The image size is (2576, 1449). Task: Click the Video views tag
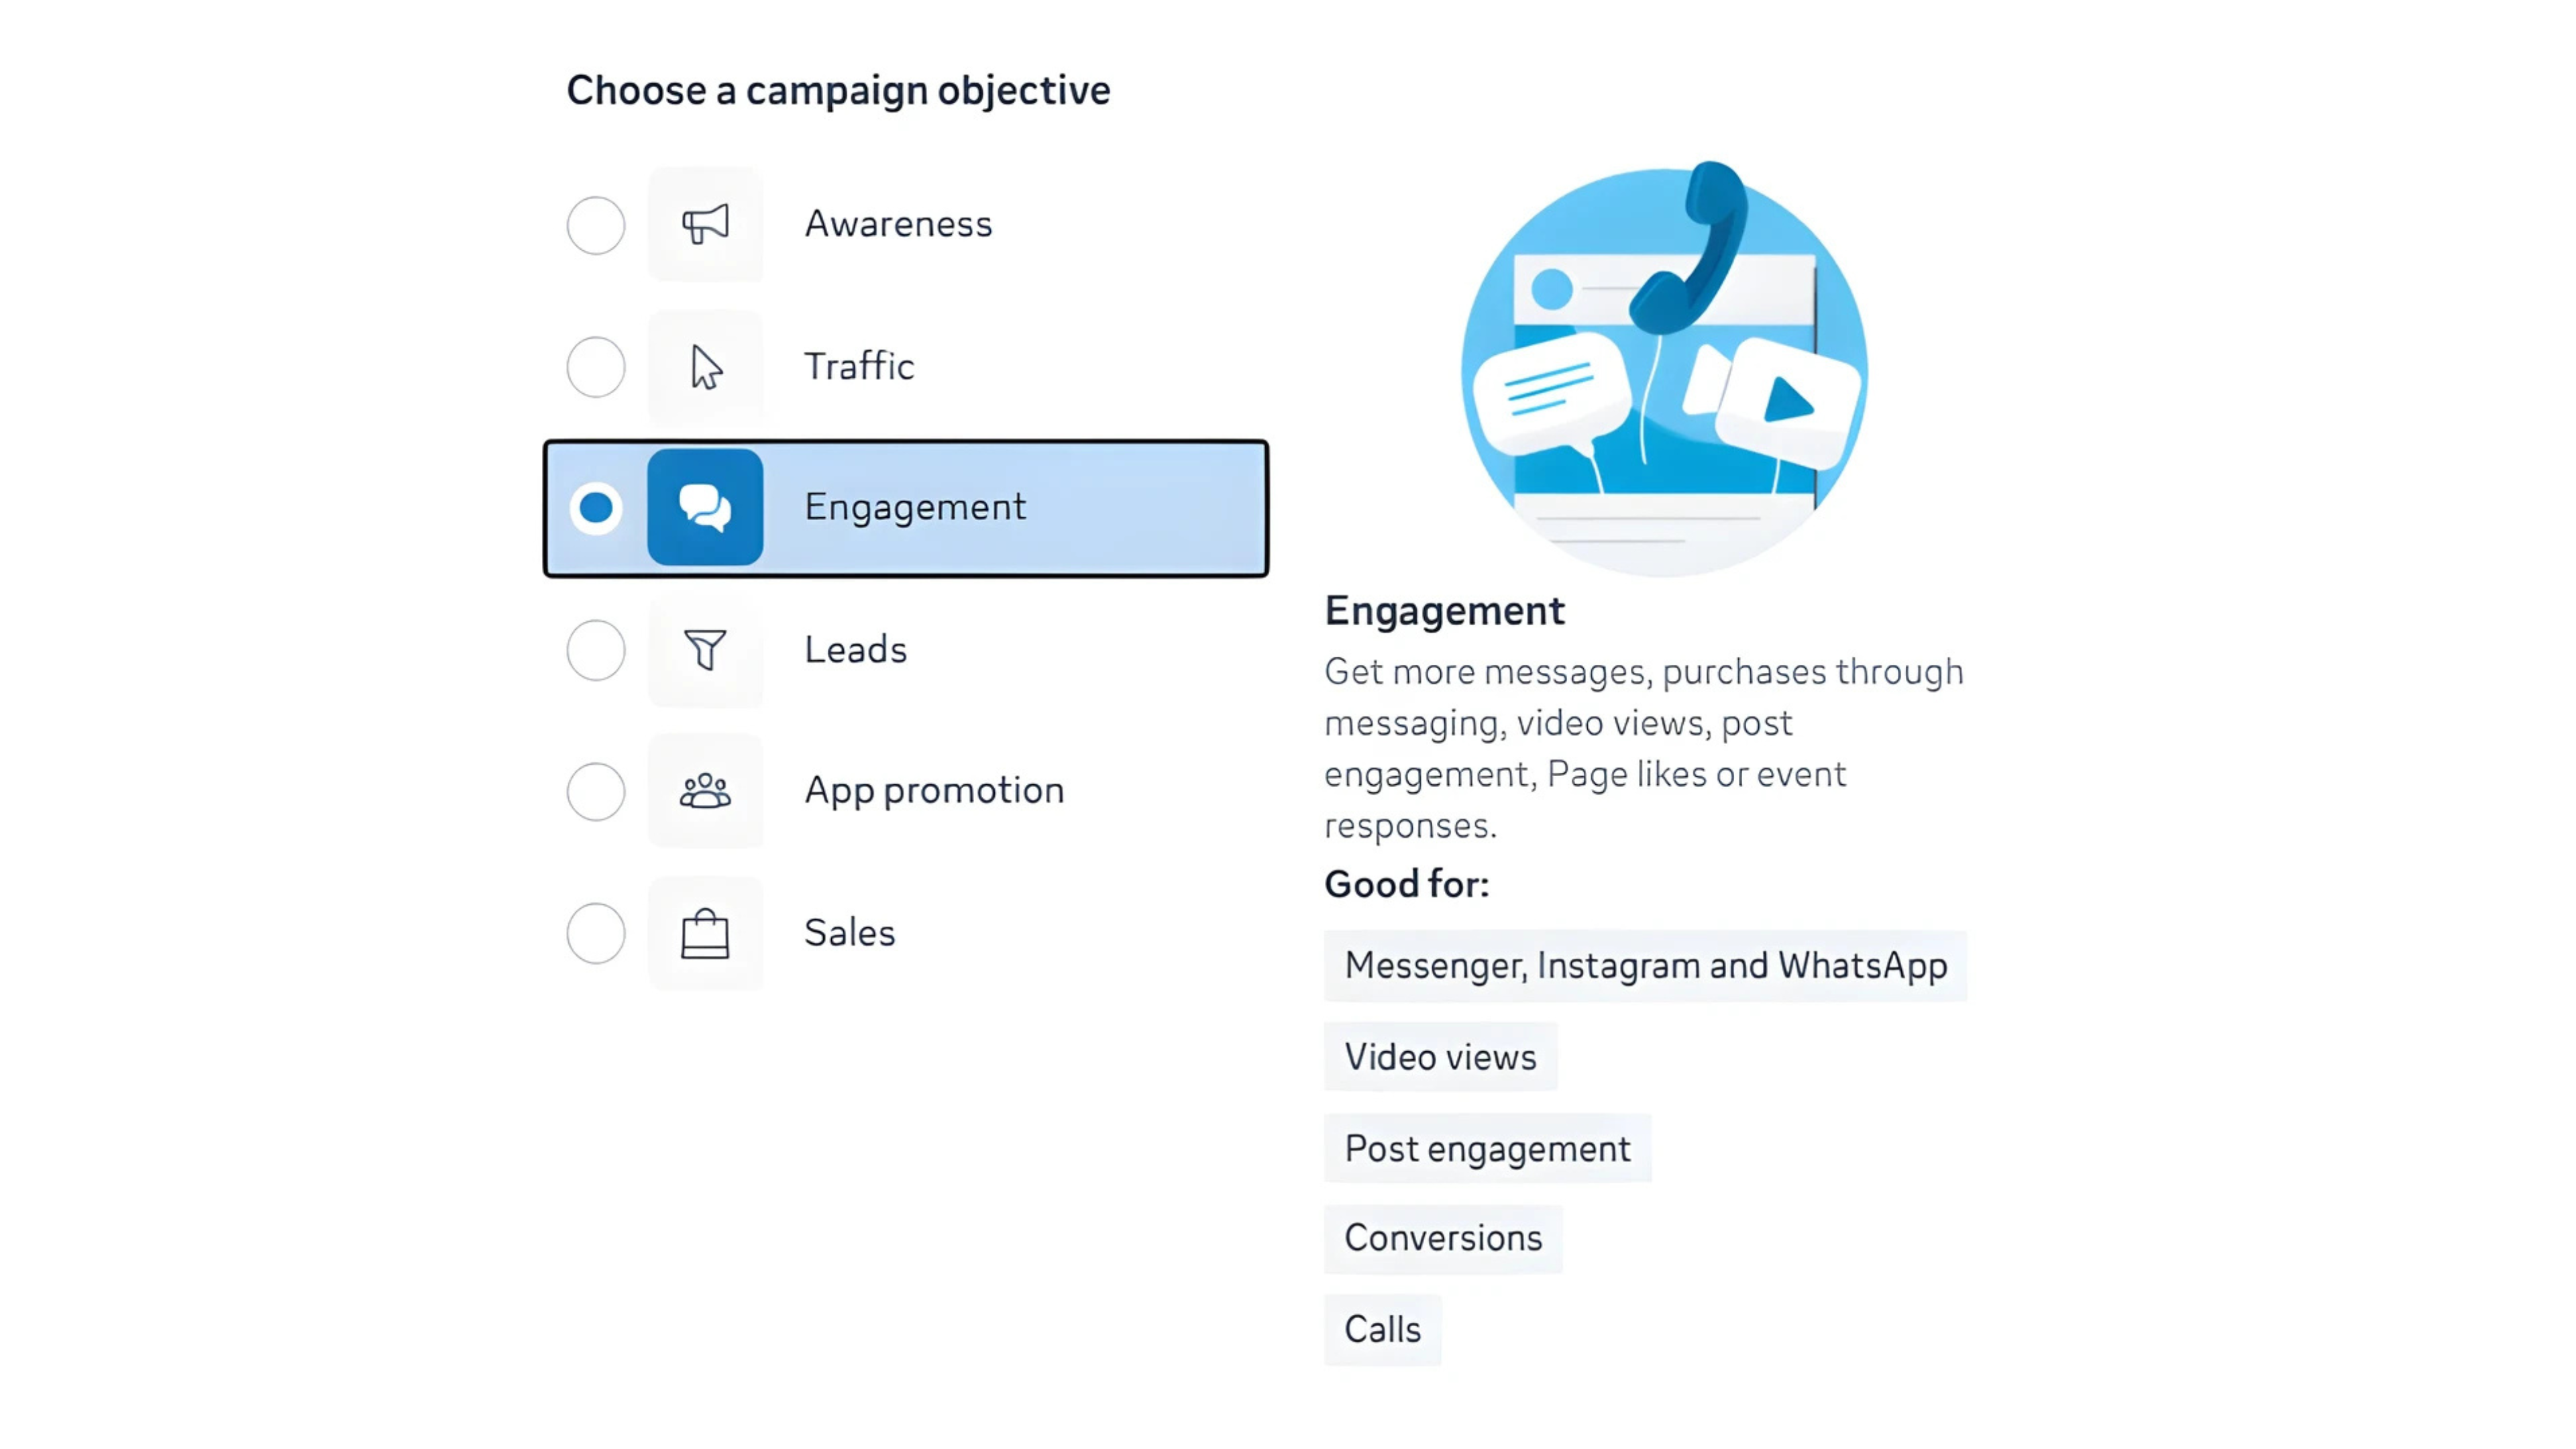point(1440,1057)
